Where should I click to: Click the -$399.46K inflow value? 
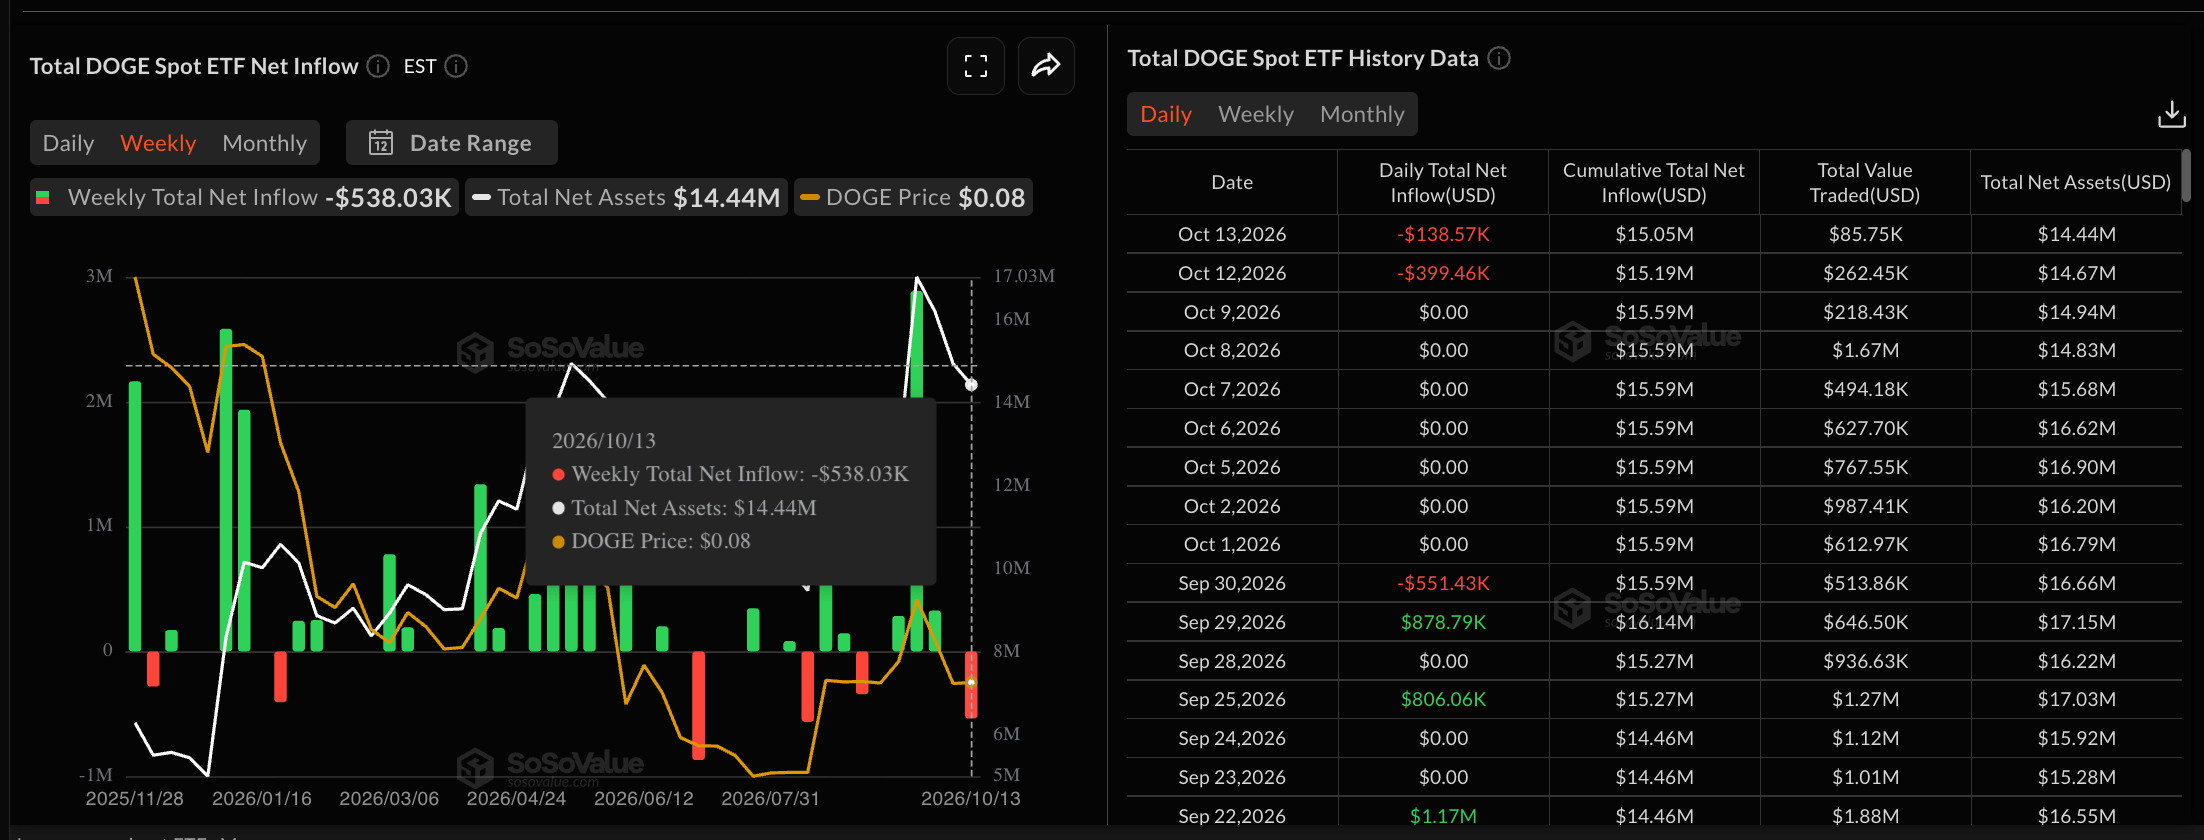coord(1443,273)
